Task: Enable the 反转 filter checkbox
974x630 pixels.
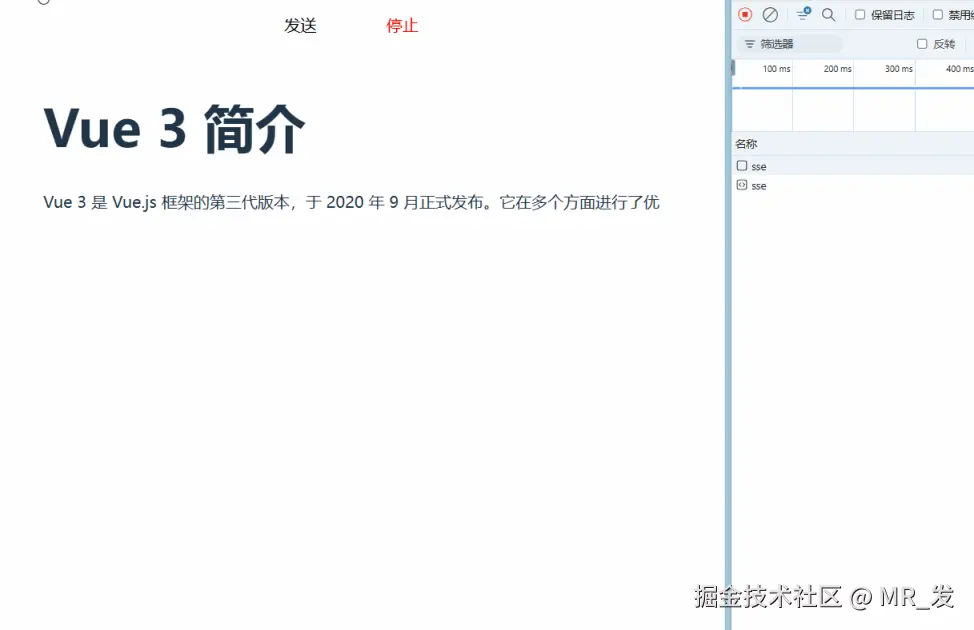Action: pyautogui.click(x=922, y=44)
